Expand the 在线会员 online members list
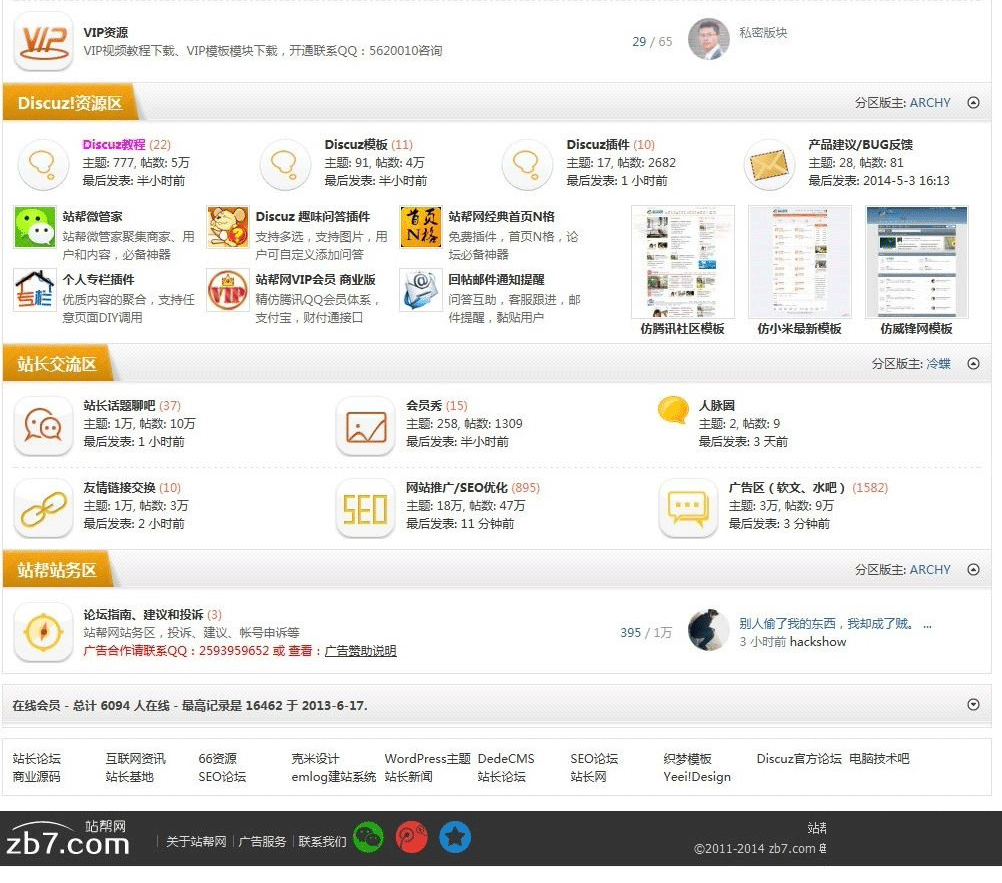This screenshot has height=883, width=1002. point(973,704)
